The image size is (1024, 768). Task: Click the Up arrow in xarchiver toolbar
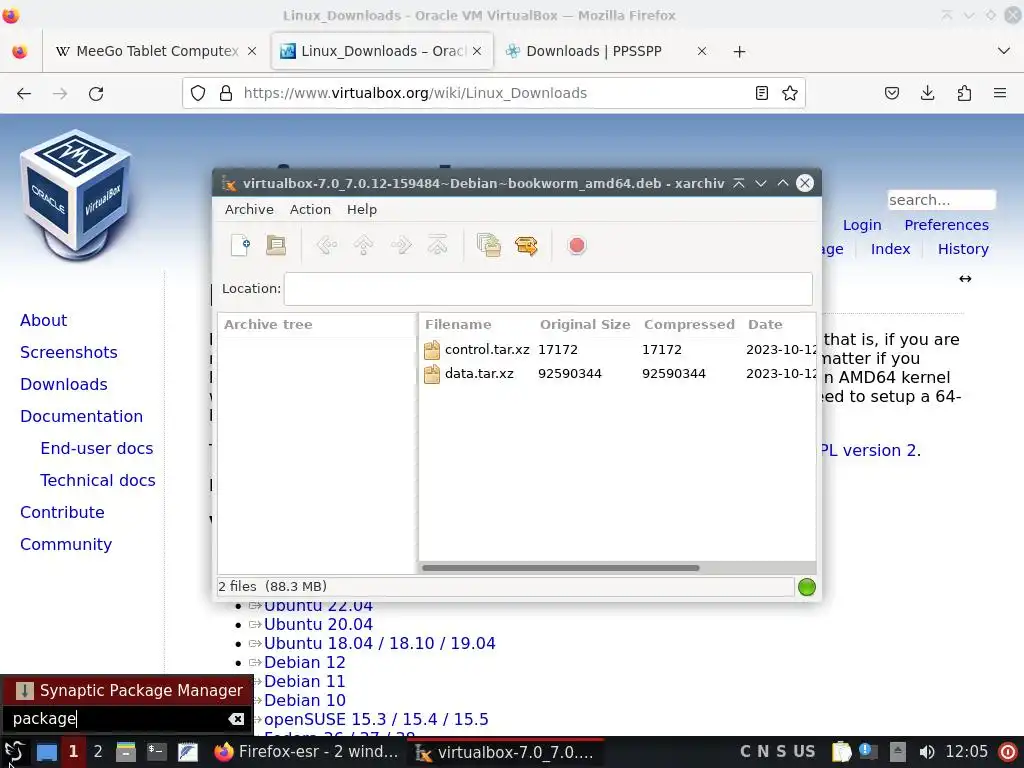(x=364, y=246)
